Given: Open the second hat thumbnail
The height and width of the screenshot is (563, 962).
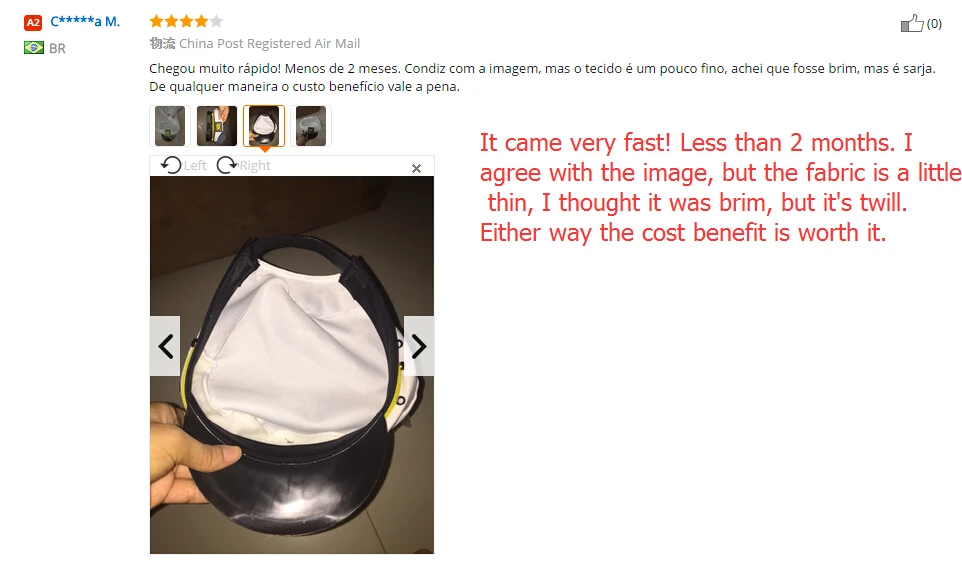Looking at the screenshot, I should (217, 126).
